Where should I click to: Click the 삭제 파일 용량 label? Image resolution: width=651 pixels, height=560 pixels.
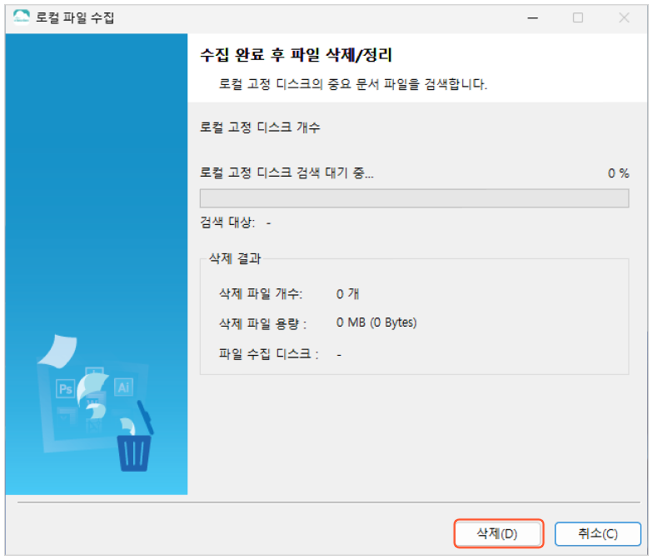coord(263,323)
